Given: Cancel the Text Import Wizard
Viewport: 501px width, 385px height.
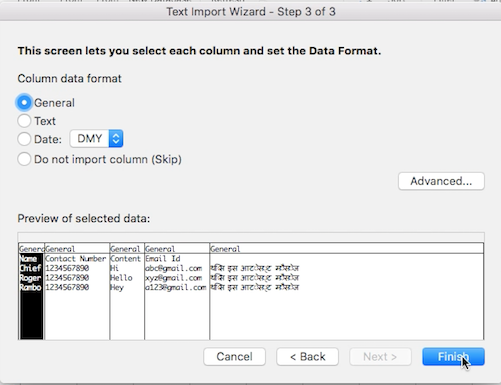Looking at the screenshot, I should (234, 357).
